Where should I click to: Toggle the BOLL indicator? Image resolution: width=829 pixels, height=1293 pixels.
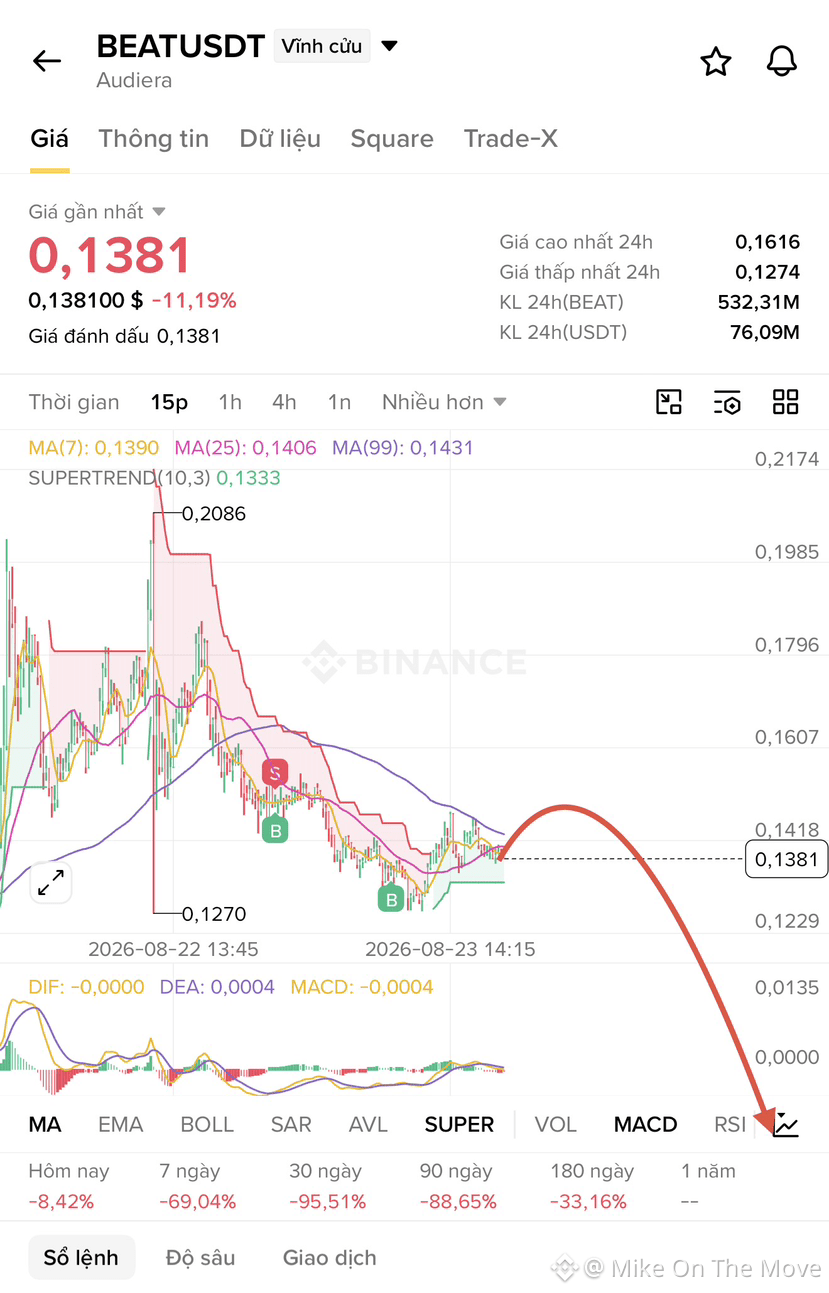(207, 1125)
